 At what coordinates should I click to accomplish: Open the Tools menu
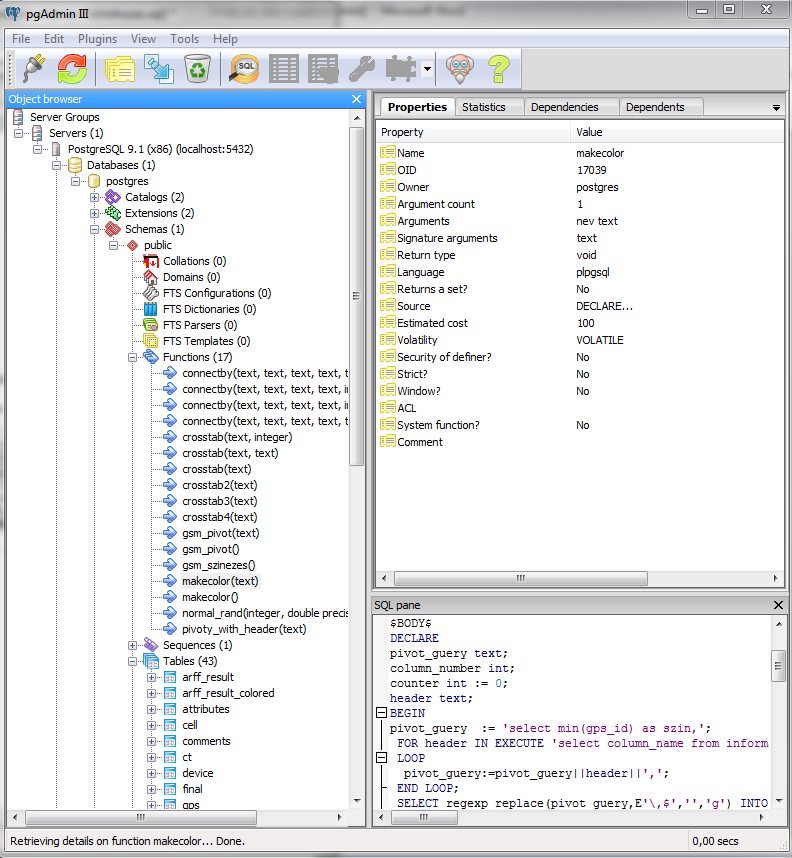point(184,39)
